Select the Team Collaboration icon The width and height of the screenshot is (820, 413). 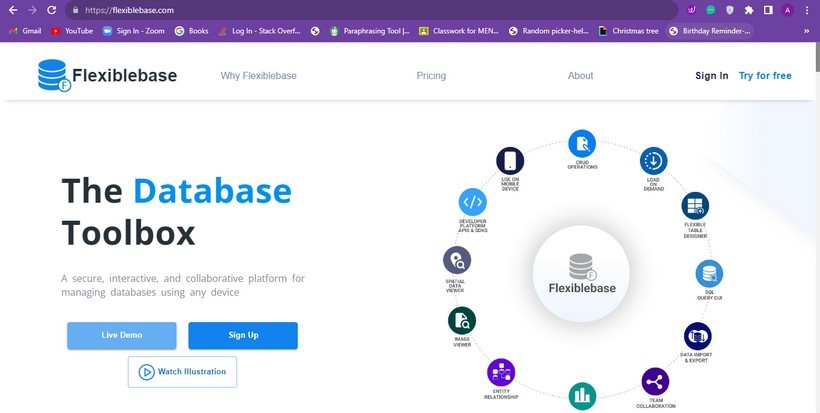pyautogui.click(x=655, y=382)
